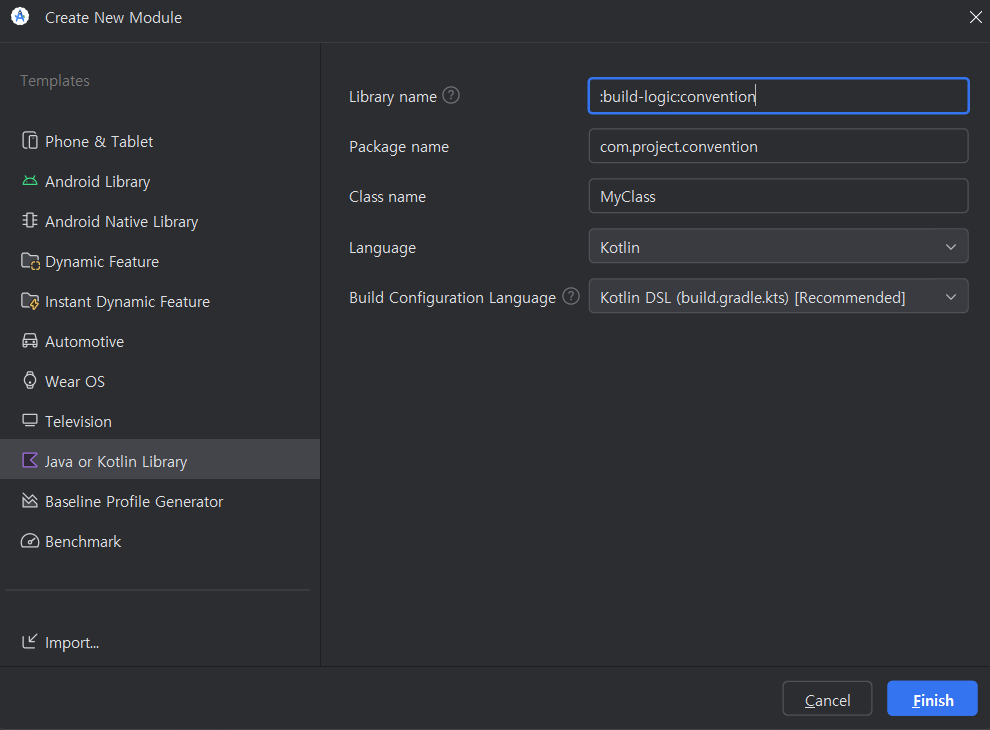Image resolution: width=990 pixels, height=730 pixels.
Task: Select the Dynamic Feature template
Action: pos(160,261)
